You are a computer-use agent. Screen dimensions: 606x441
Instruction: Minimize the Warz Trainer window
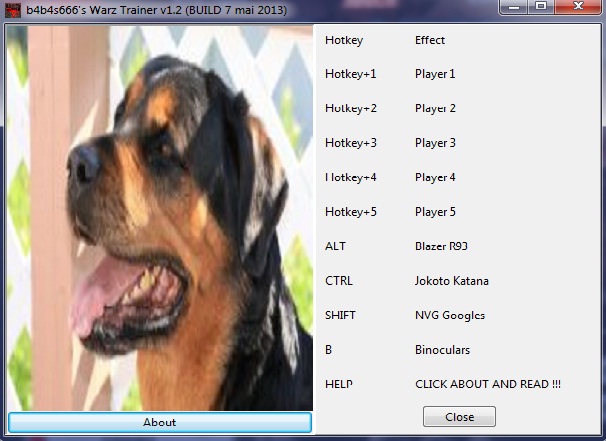click(514, 7)
